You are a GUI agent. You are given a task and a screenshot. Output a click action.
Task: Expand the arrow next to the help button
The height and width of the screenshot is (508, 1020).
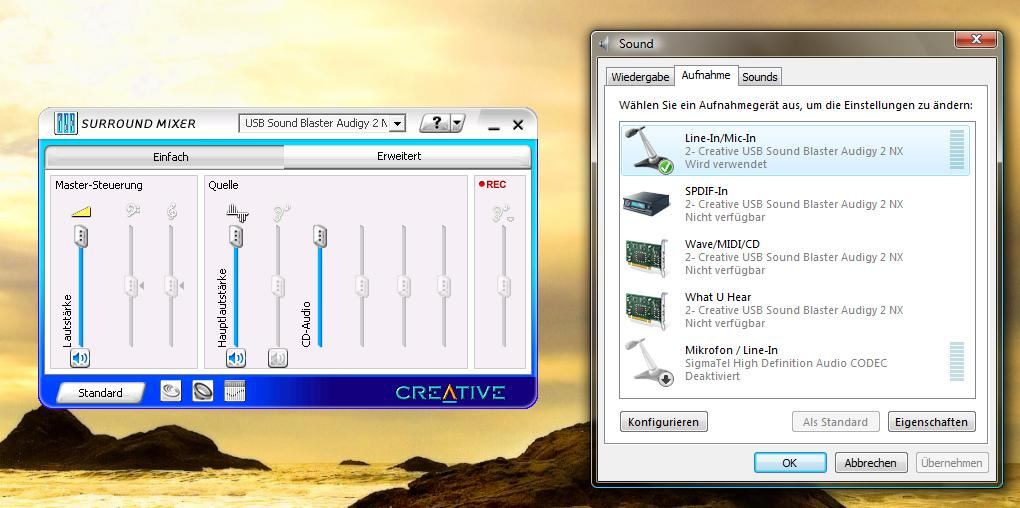(x=458, y=123)
